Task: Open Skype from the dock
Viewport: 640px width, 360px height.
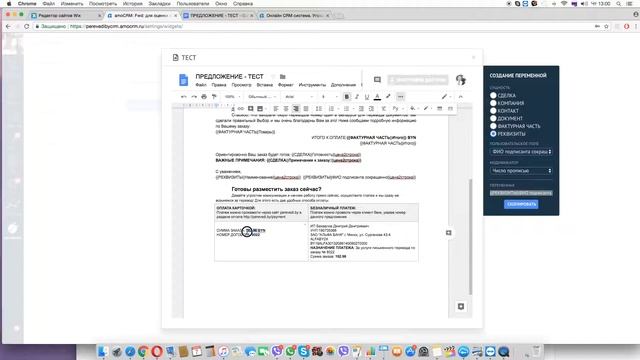Action: point(304,351)
